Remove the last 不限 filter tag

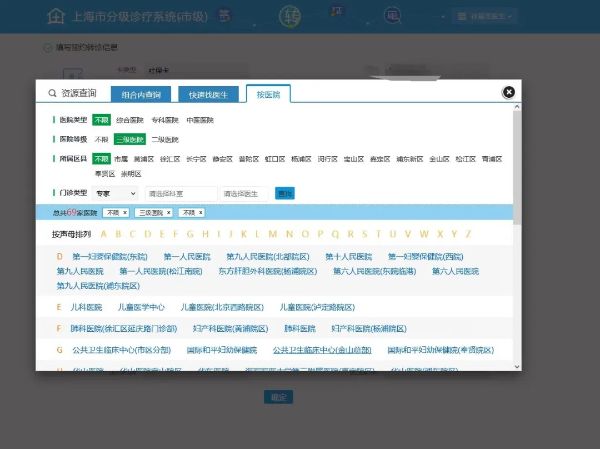pos(200,213)
